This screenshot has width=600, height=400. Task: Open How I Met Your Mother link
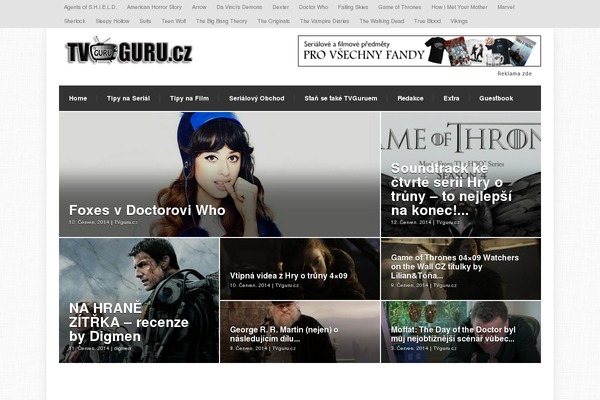[459, 7]
